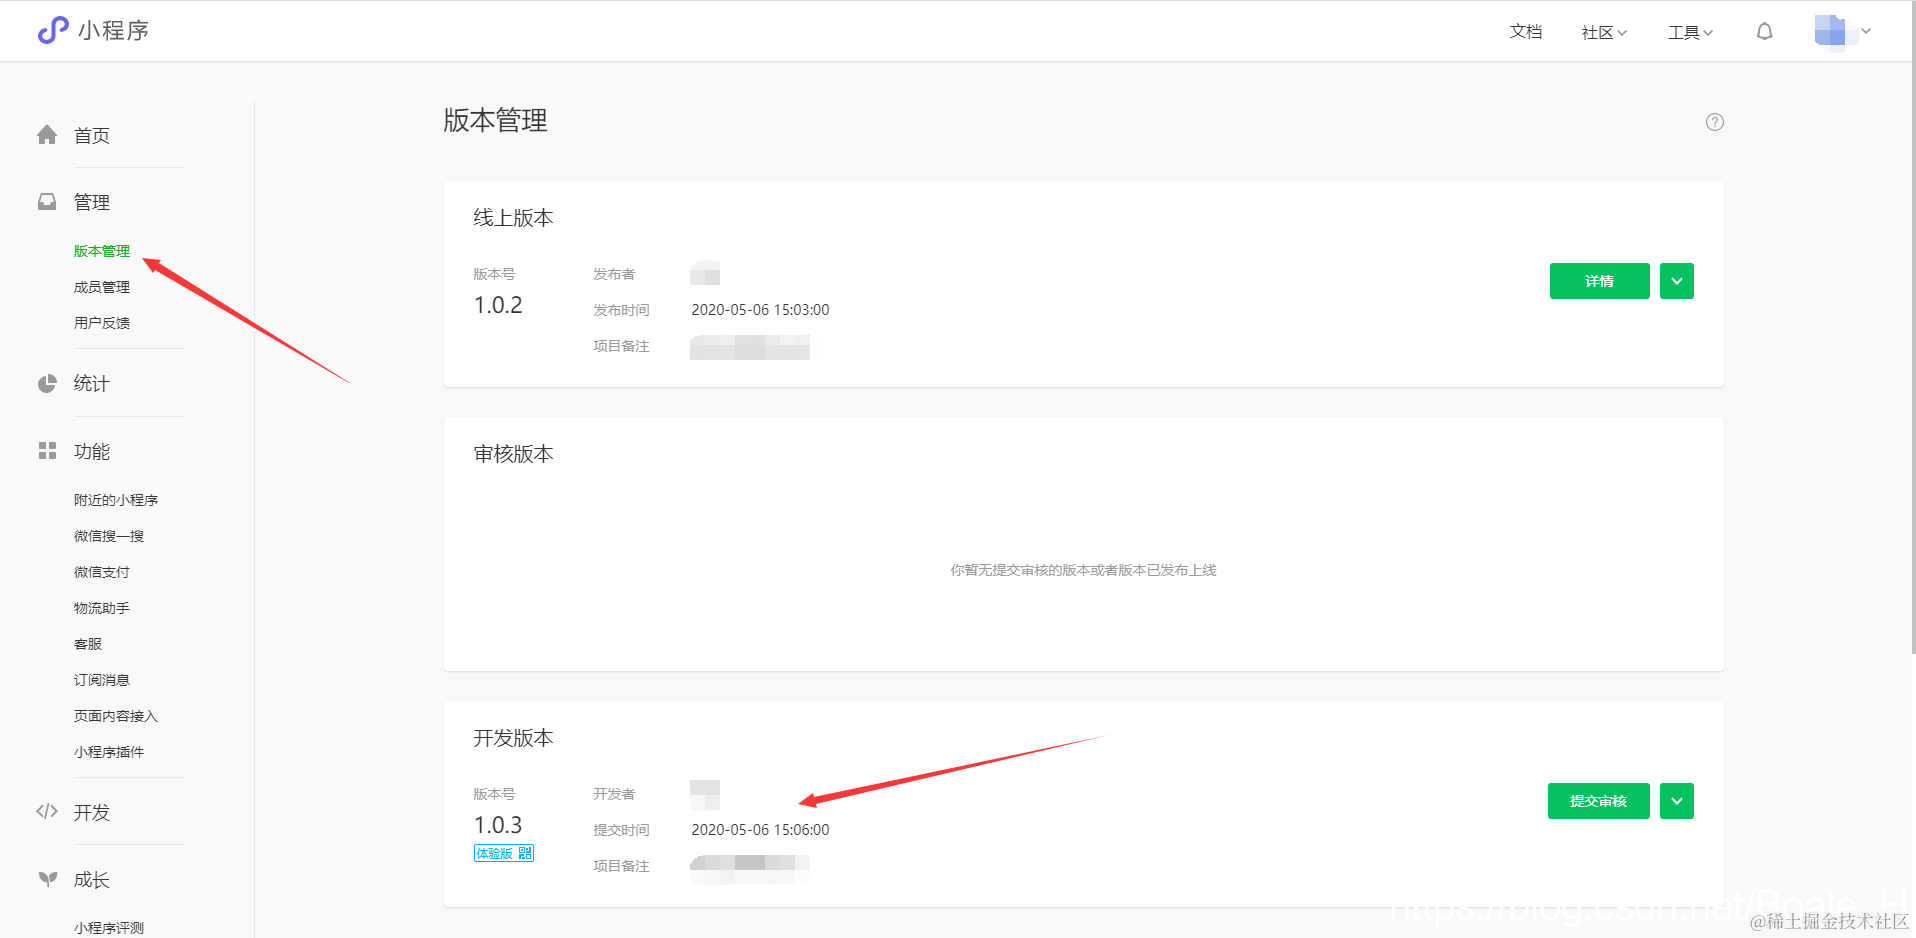Open 客服 menu item

tap(88, 644)
